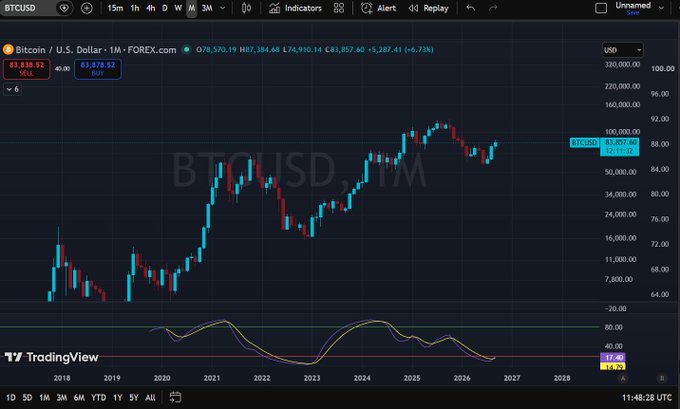Open the layout setup square icon

601,8
